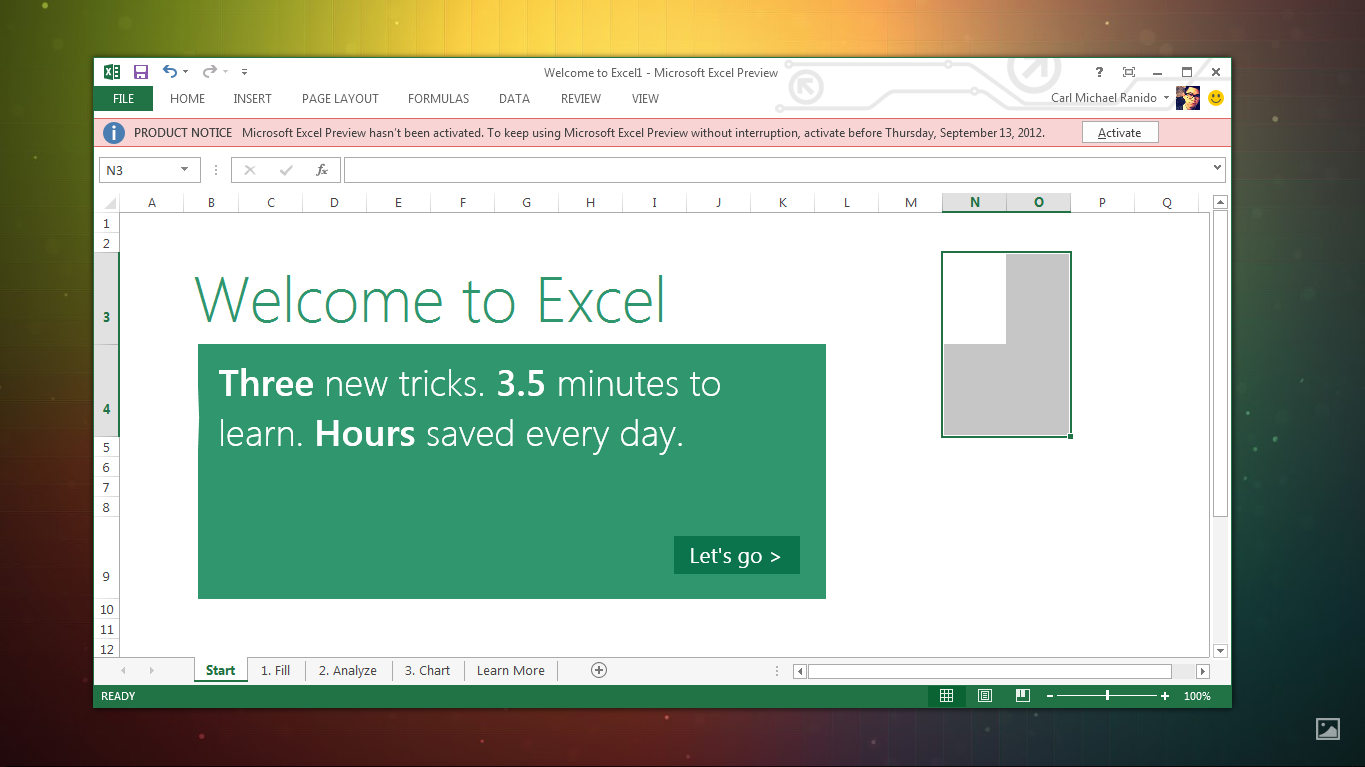Switch to Page Layout view icon
Image resolution: width=1365 pixels, height=767 pixels.
pyautogui.click(x=984, y=695)
